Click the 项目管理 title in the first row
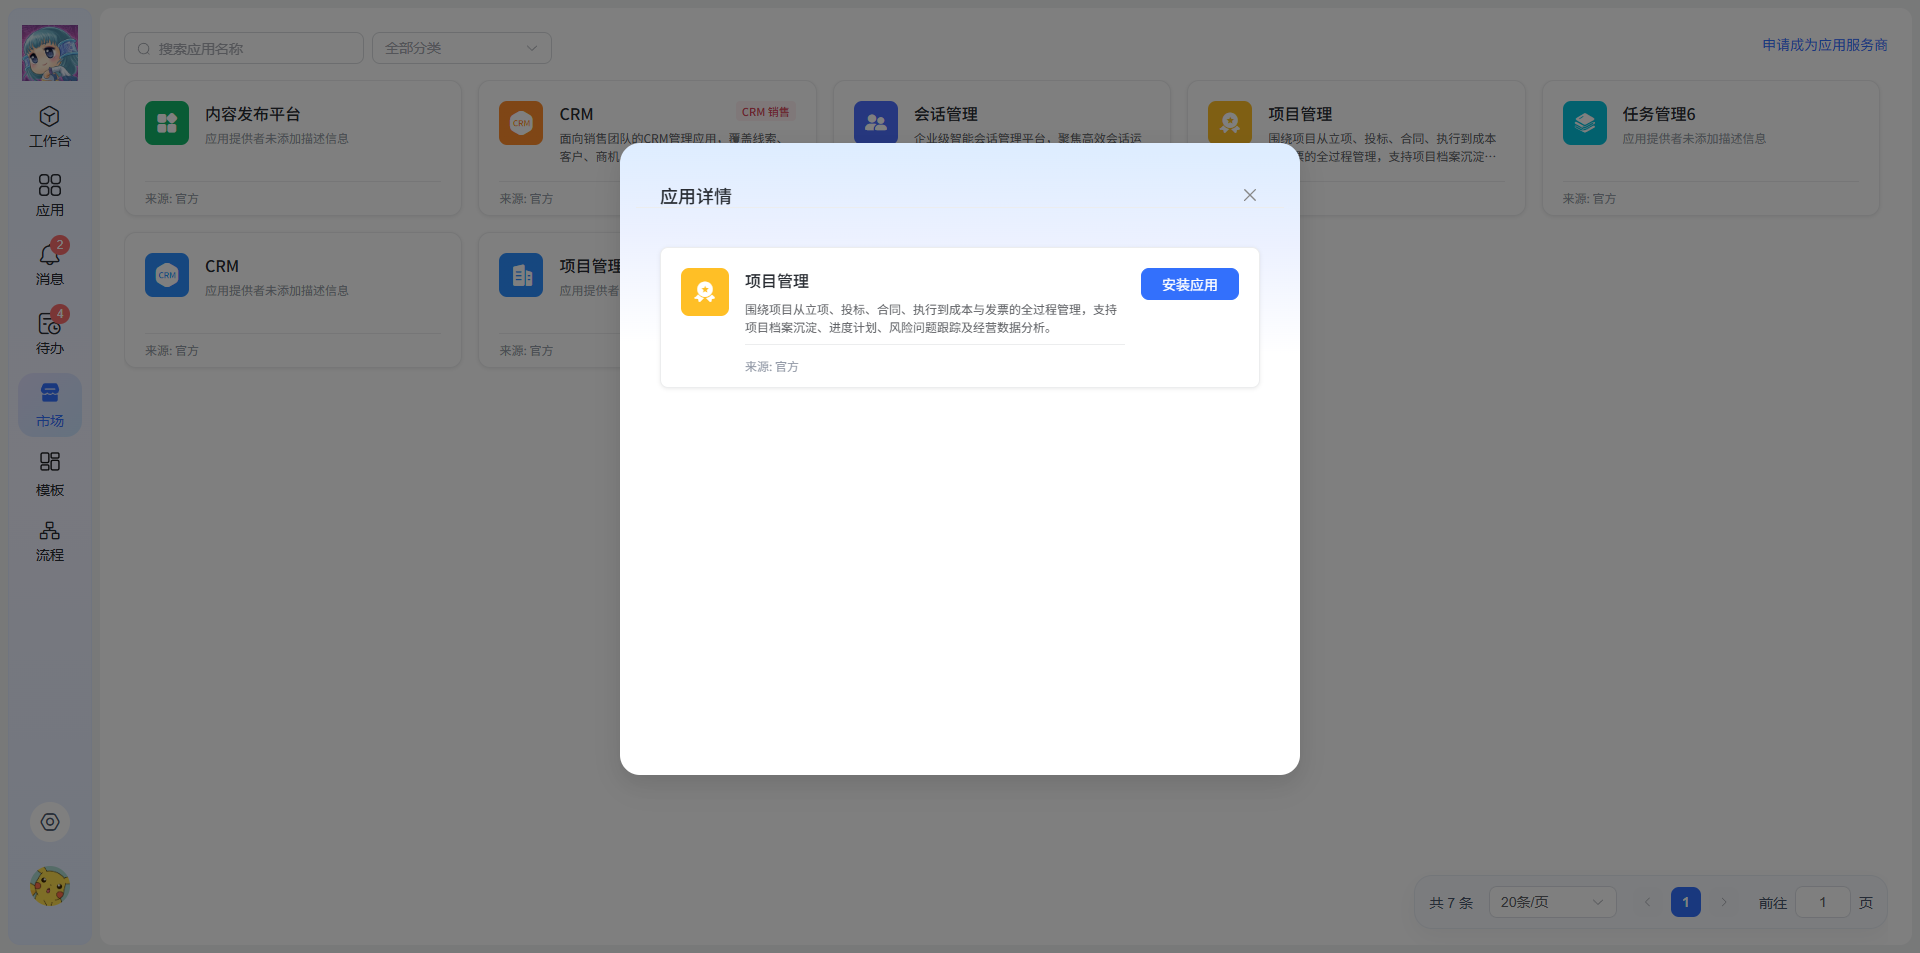The width and height of the screenshot is (1920, 953). tap(1300, 114)
